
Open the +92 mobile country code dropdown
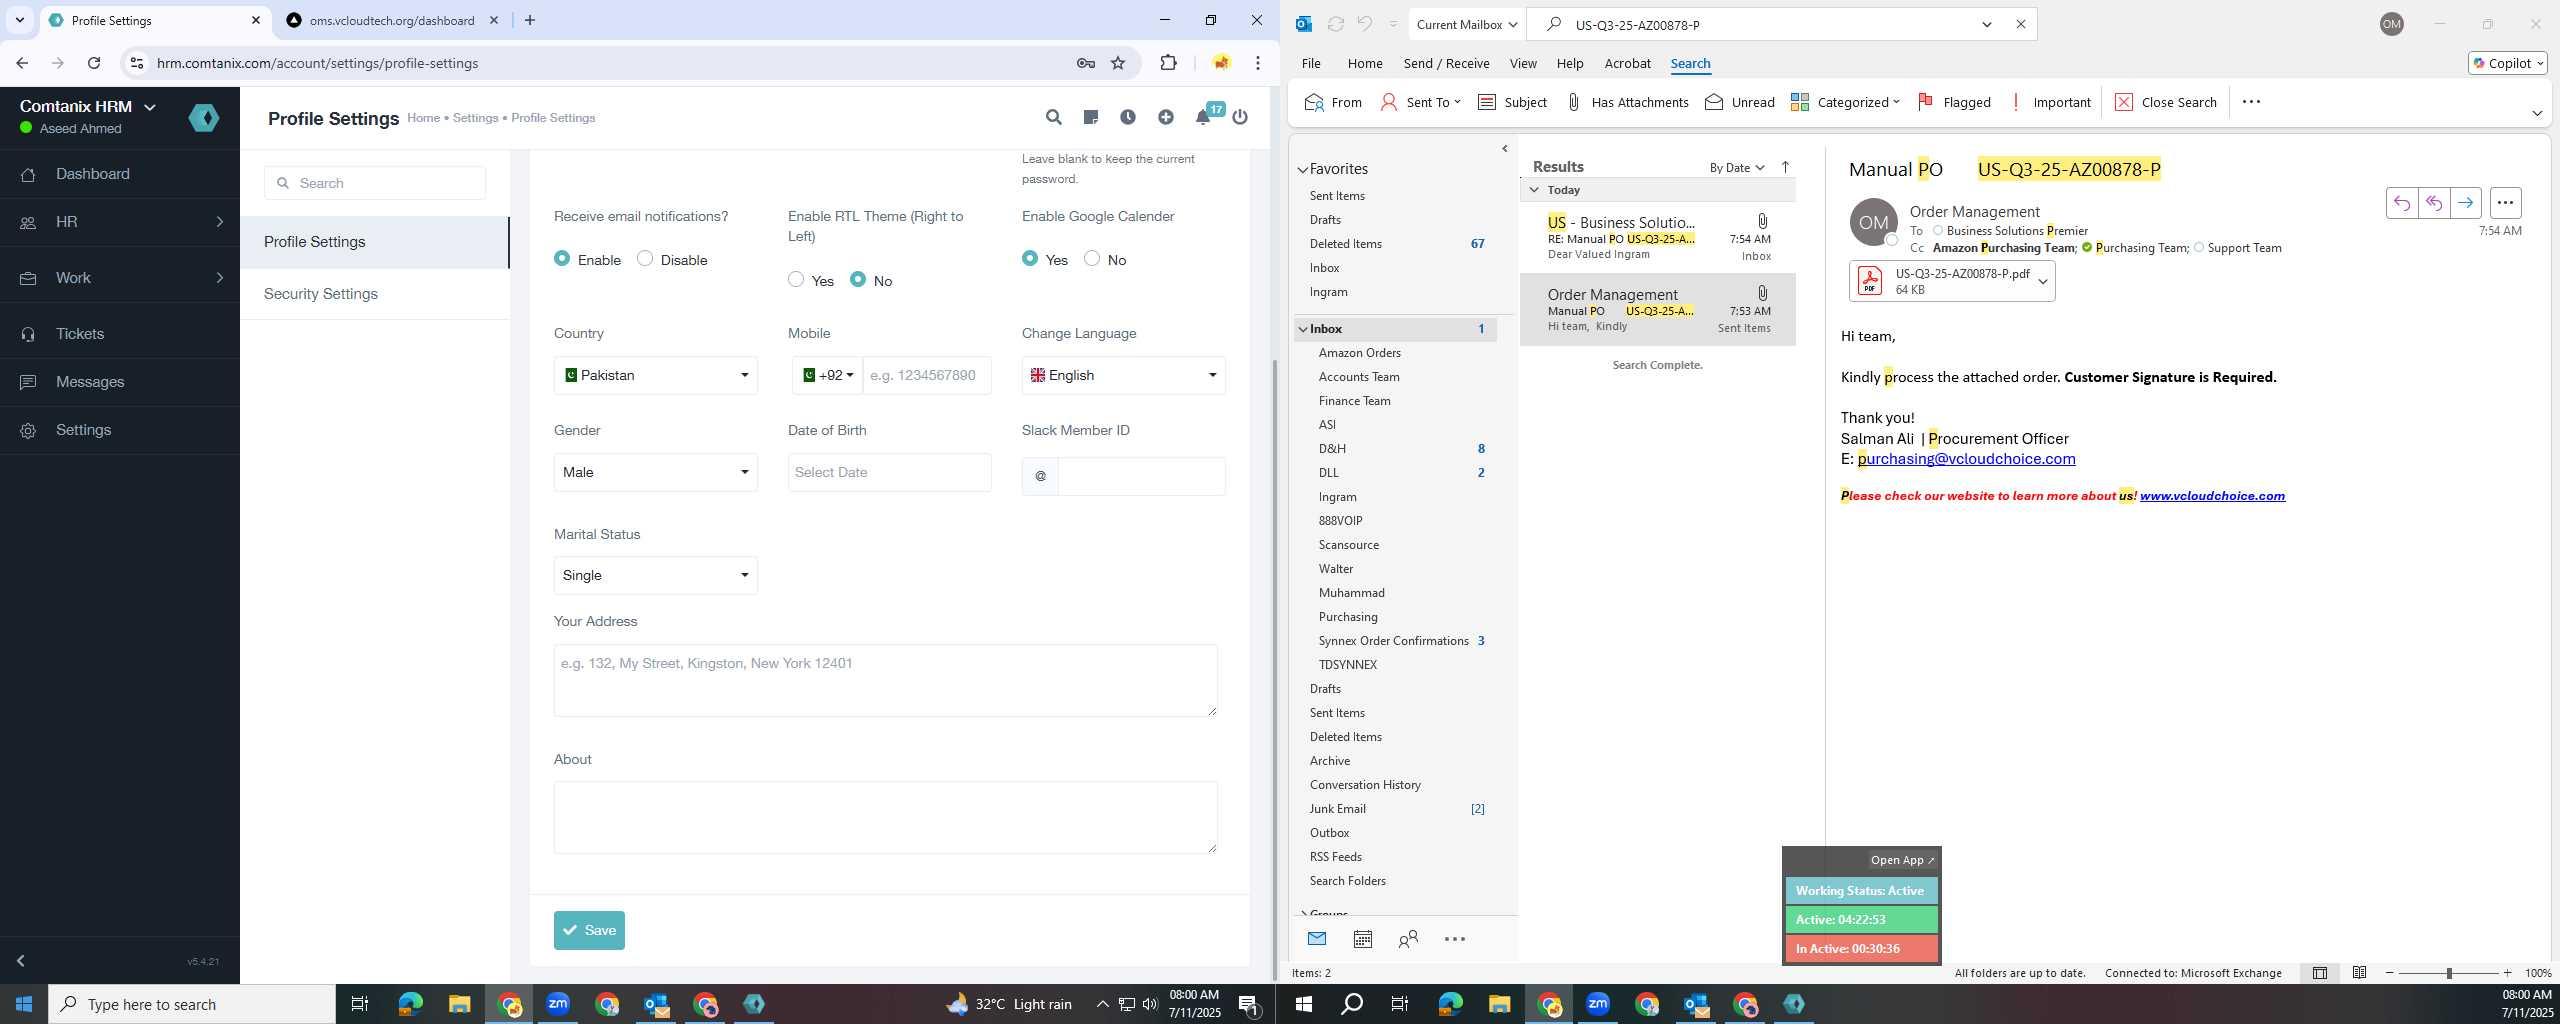pos(828,375)
